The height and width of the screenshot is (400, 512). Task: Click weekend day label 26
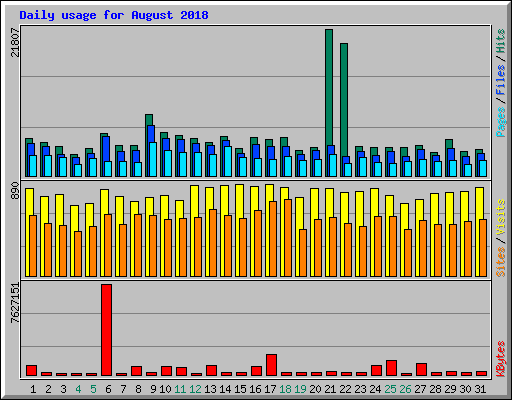[405, 389]
